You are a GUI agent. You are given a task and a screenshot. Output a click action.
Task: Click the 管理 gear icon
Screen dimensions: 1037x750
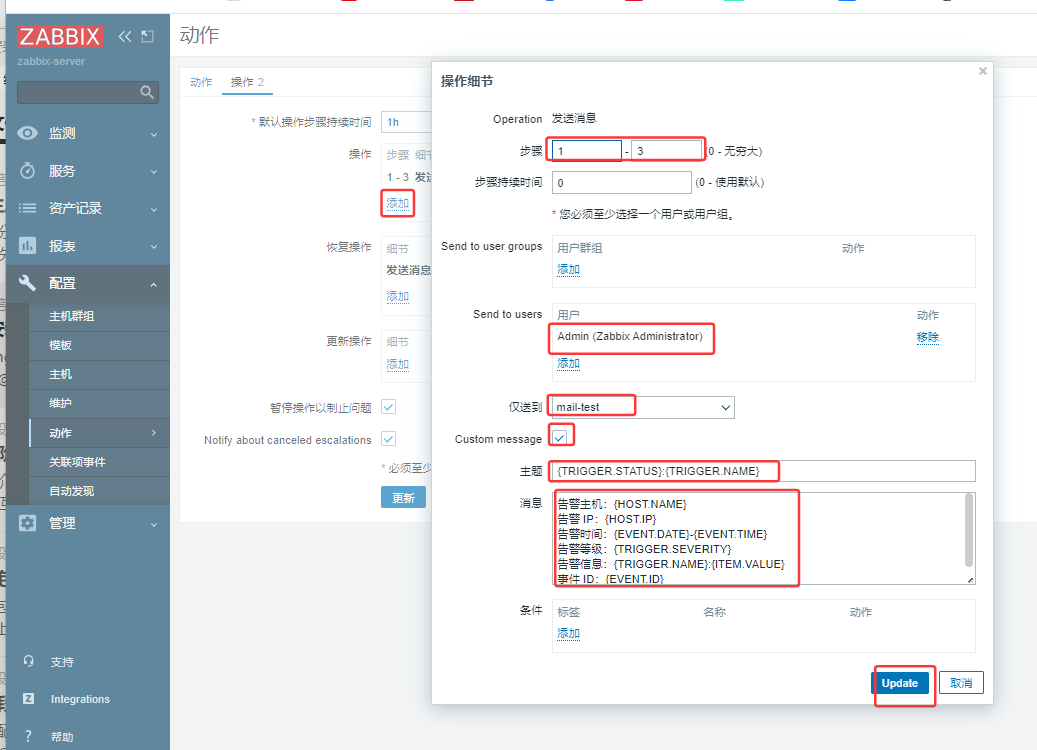27,523
